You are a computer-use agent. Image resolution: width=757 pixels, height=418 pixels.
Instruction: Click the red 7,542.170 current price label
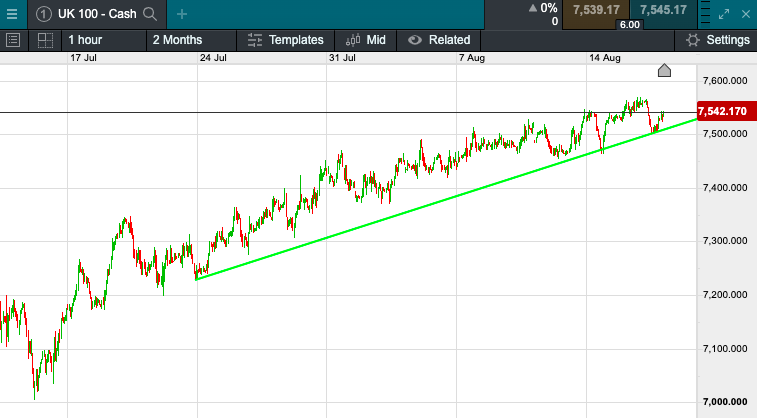(x=725, y=111)
